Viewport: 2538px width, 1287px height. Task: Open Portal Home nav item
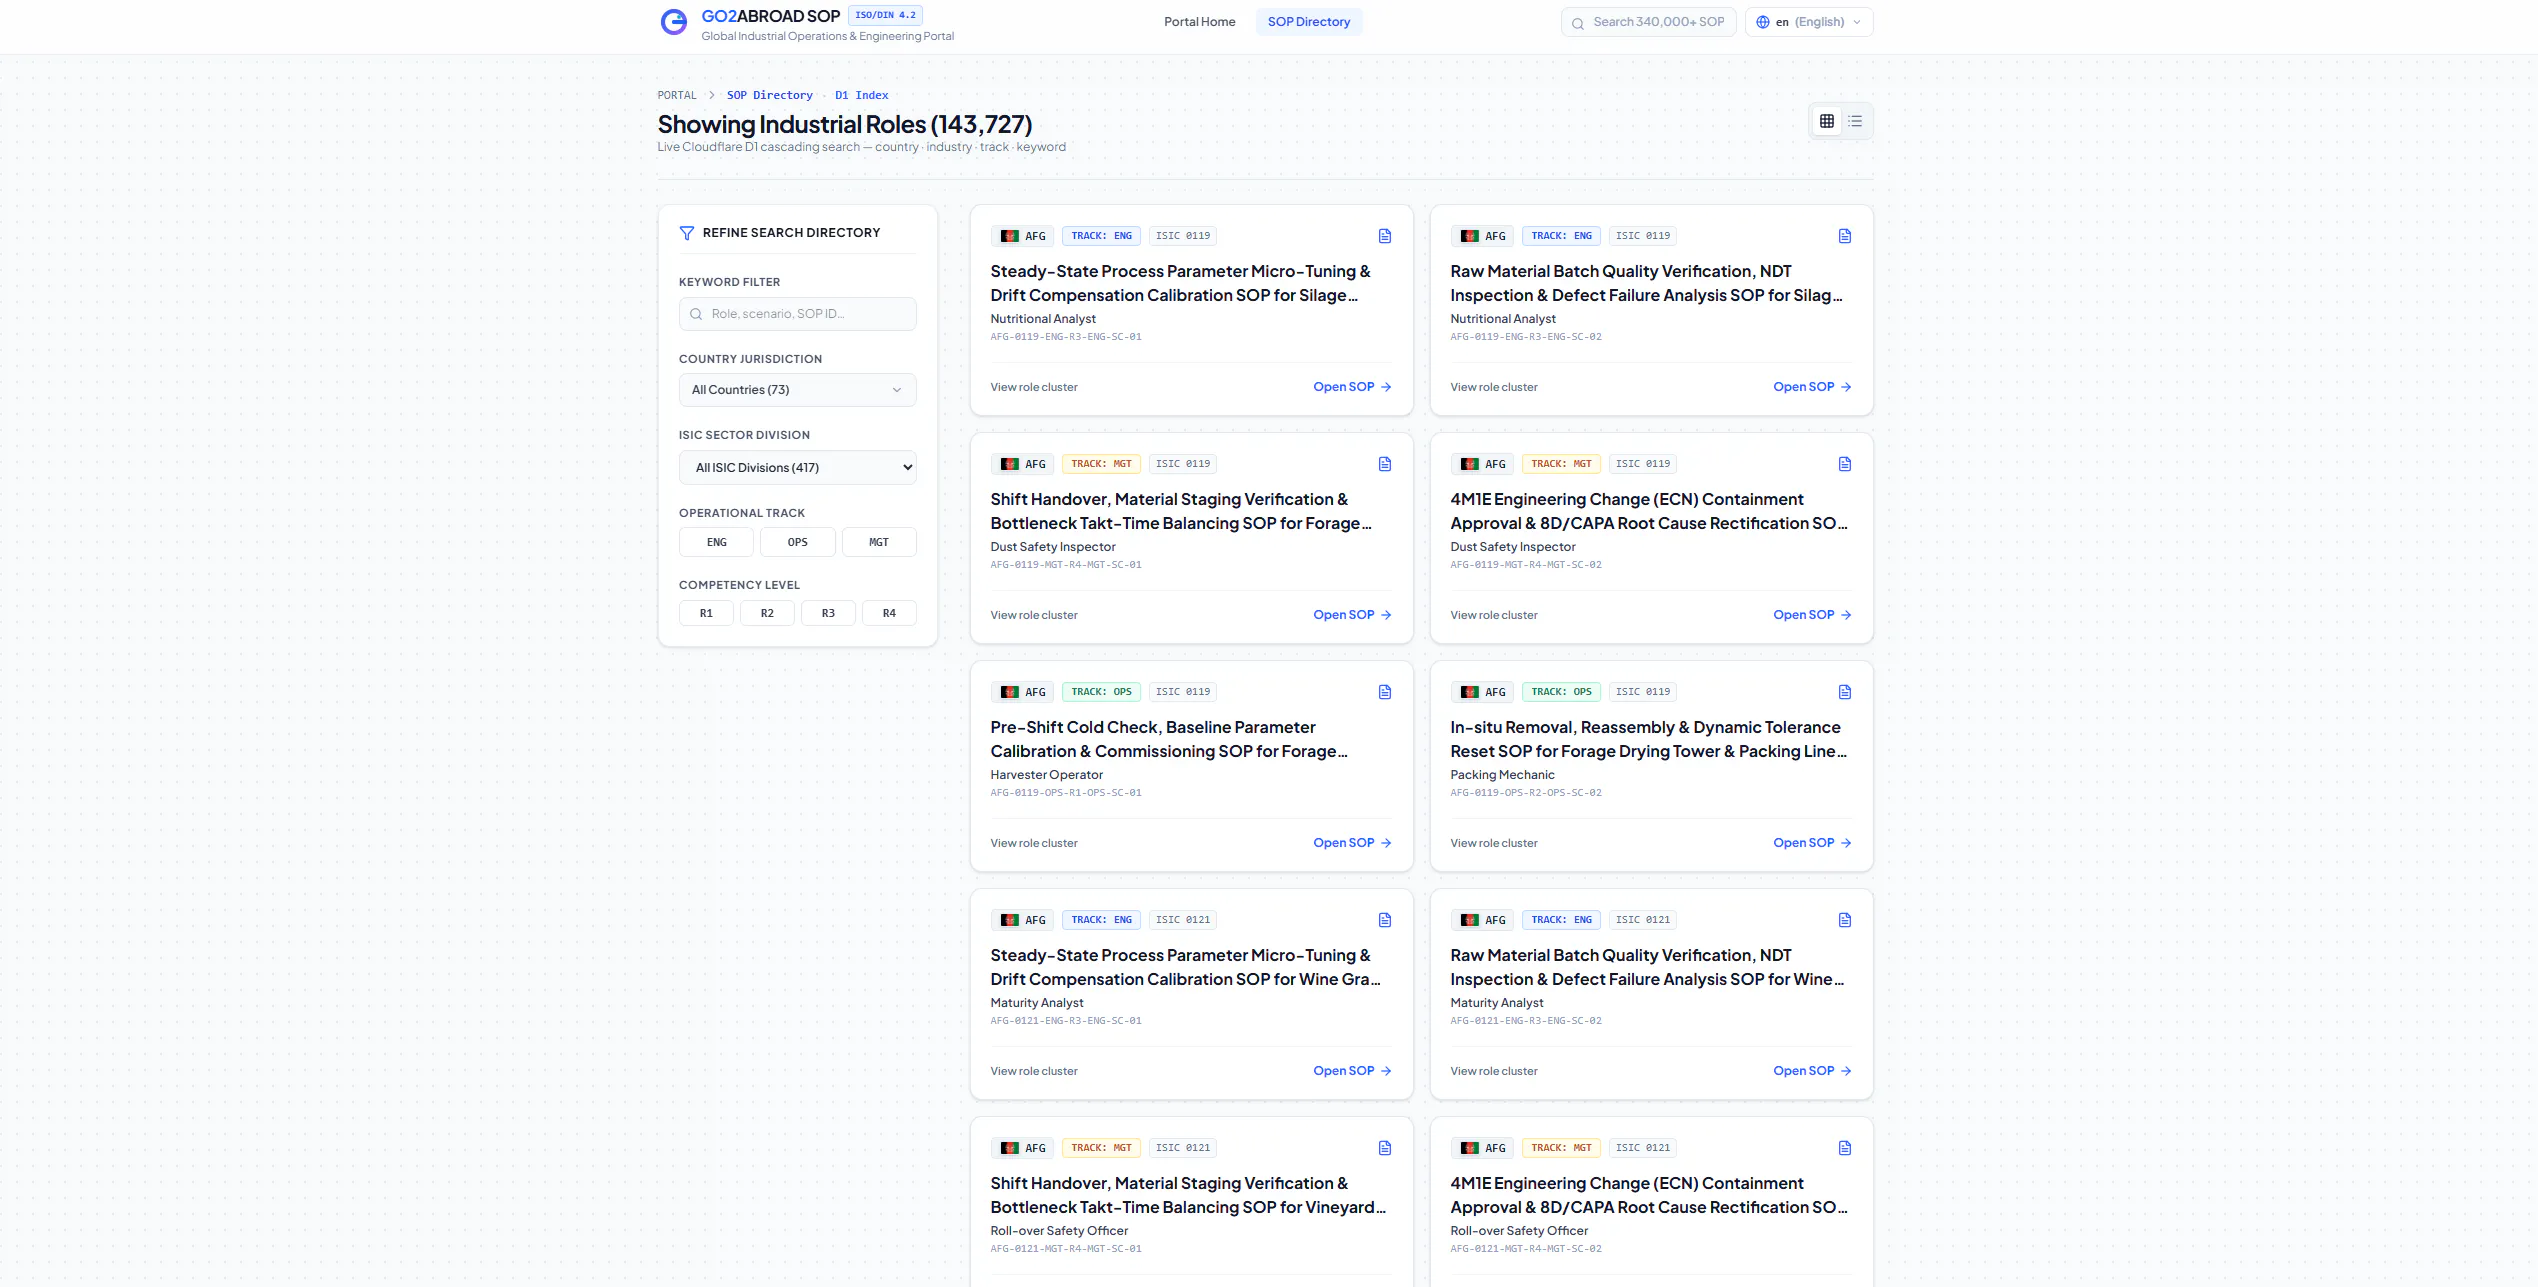click(1199, 22)
